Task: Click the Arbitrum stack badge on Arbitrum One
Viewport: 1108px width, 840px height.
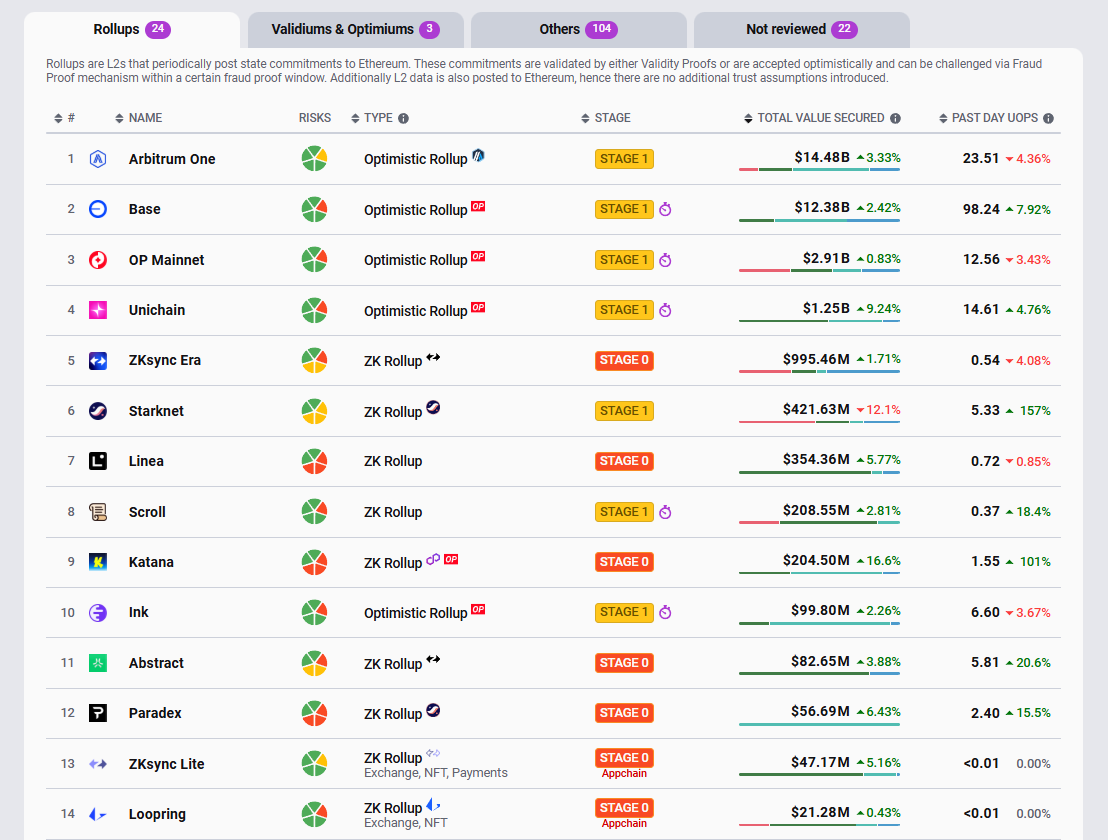Action: click(478, 155)
